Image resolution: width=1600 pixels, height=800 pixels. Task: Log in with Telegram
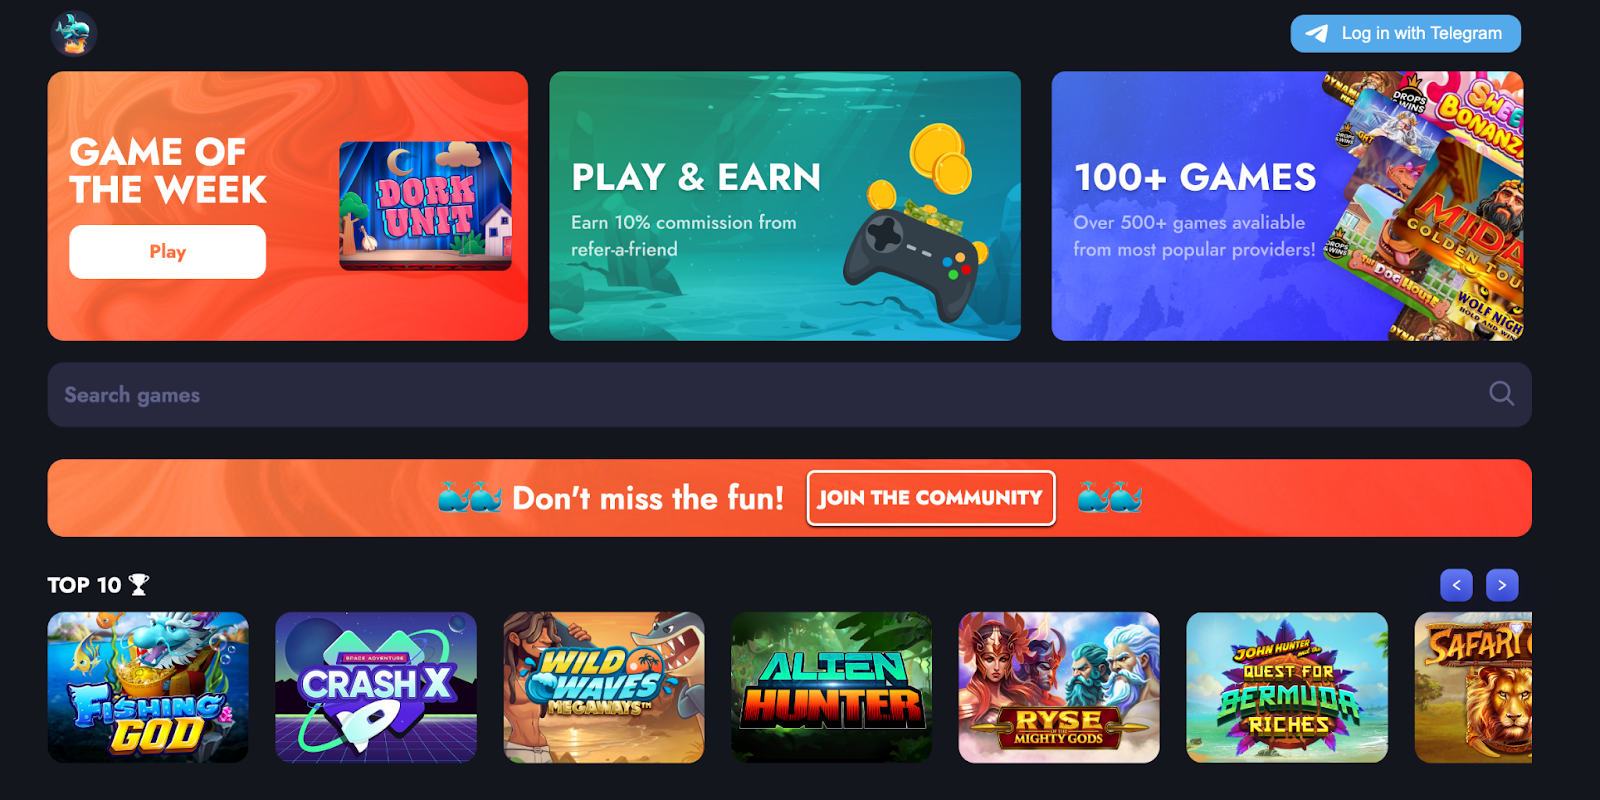tap(1406, 34)
